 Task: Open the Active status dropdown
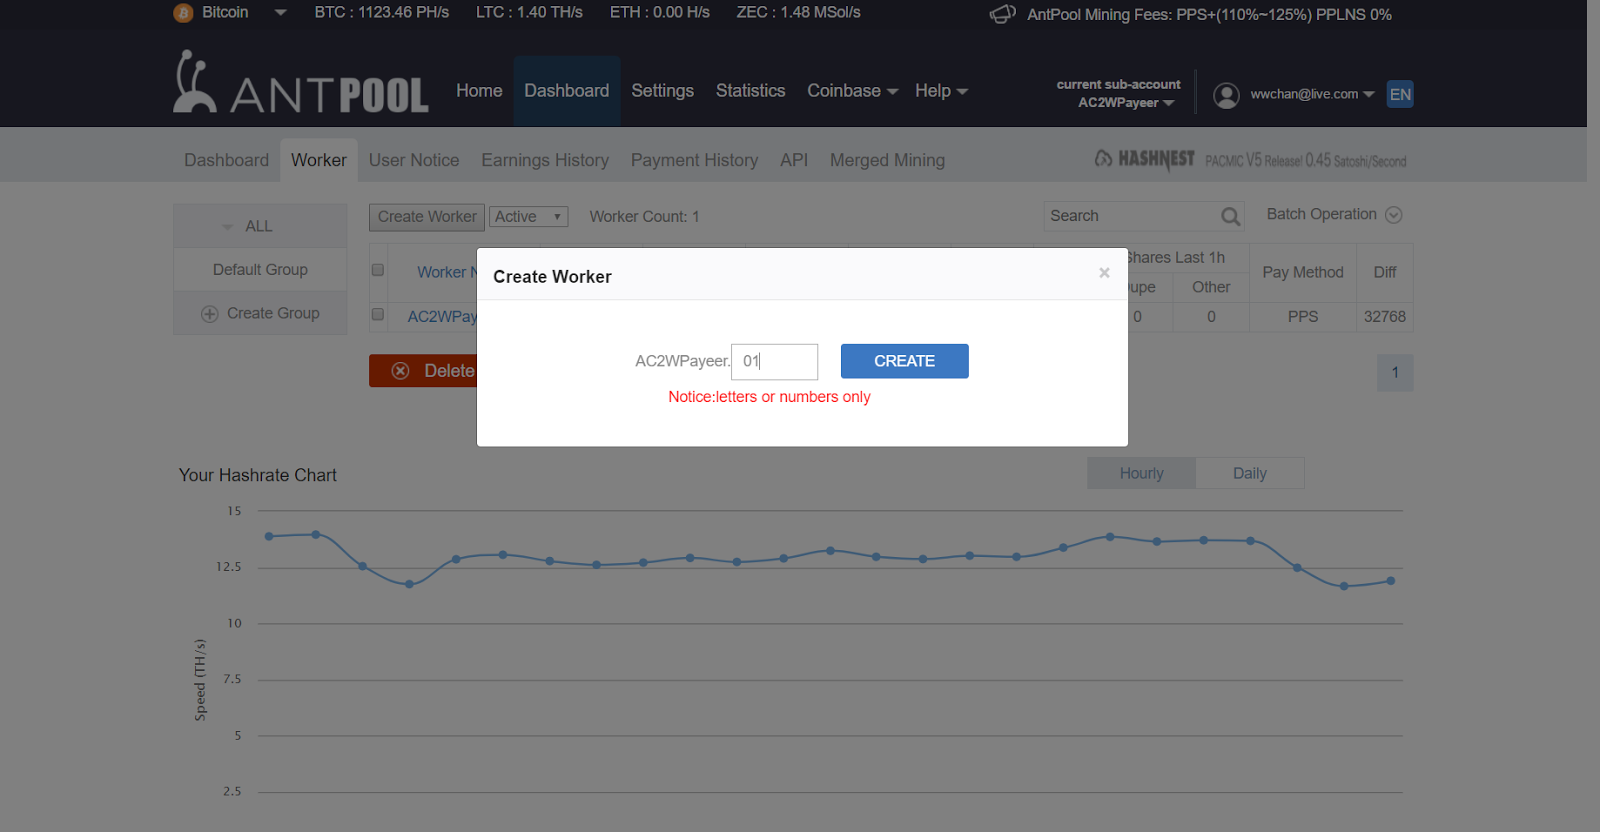coord(529,217)
